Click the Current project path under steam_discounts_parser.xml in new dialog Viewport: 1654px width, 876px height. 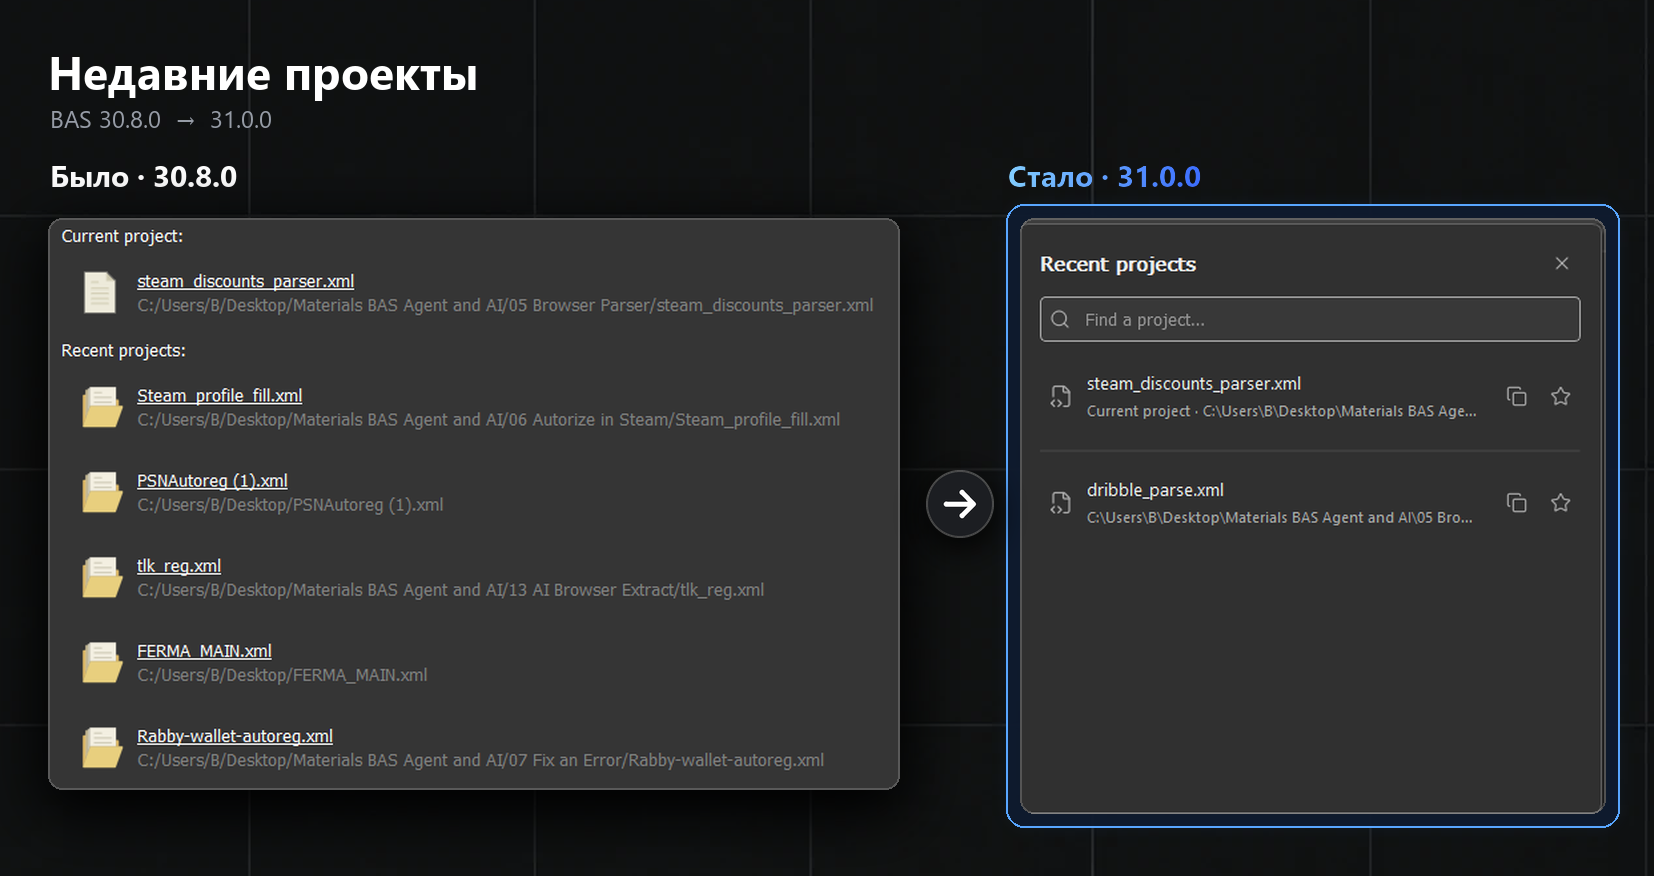(1281, 411)
